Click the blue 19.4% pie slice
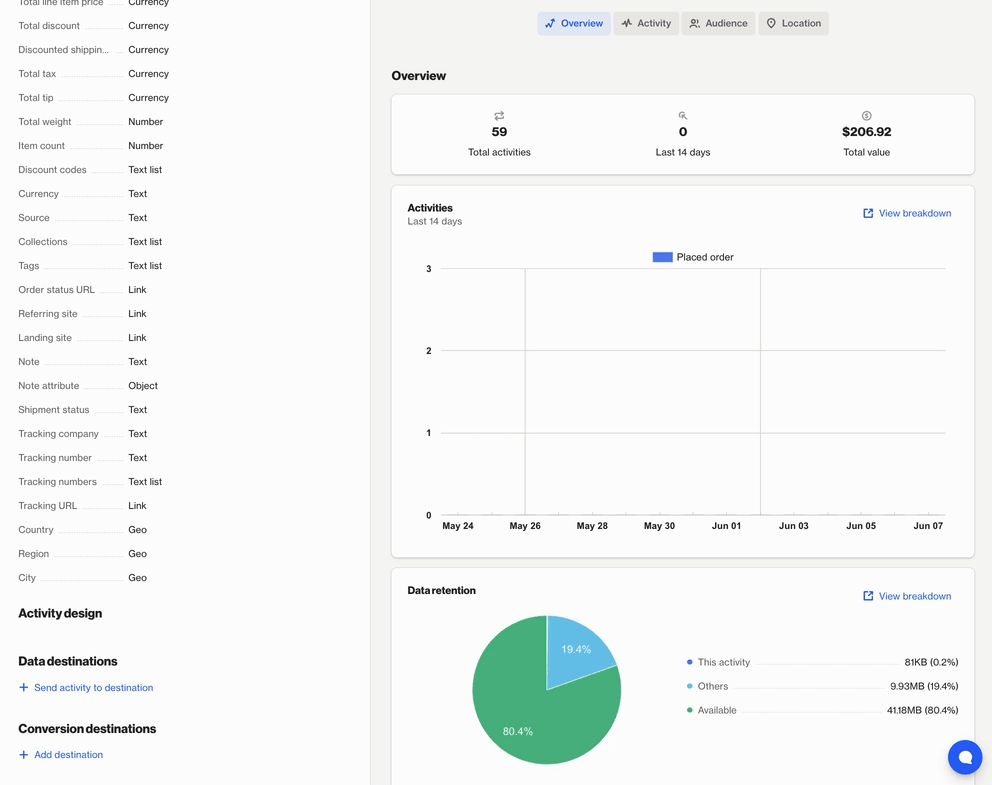 tap(576, 650)
